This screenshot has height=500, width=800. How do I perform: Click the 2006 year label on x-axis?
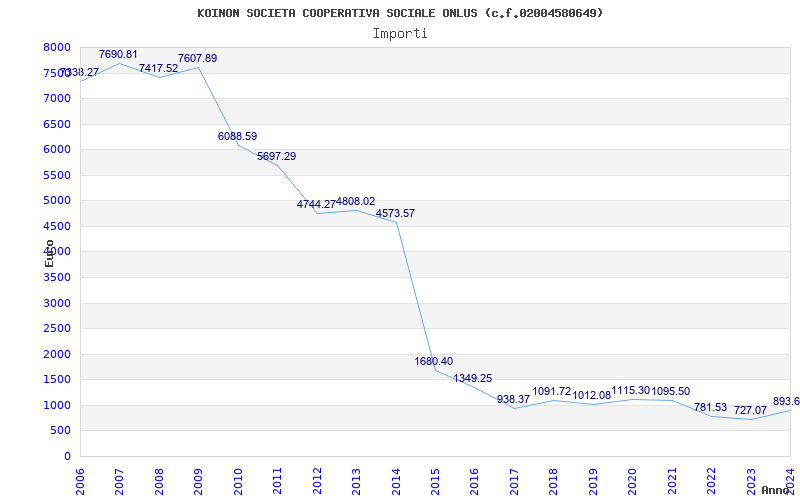point(80,482)
